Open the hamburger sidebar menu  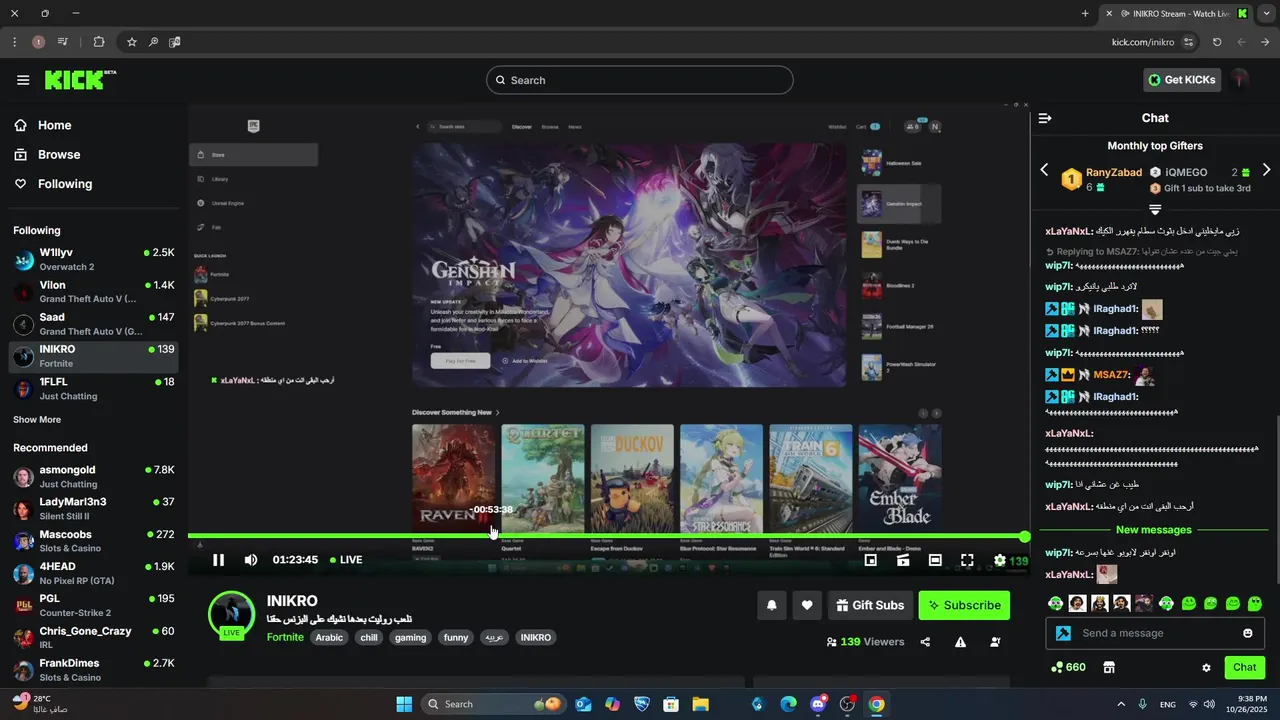point(23,80)
